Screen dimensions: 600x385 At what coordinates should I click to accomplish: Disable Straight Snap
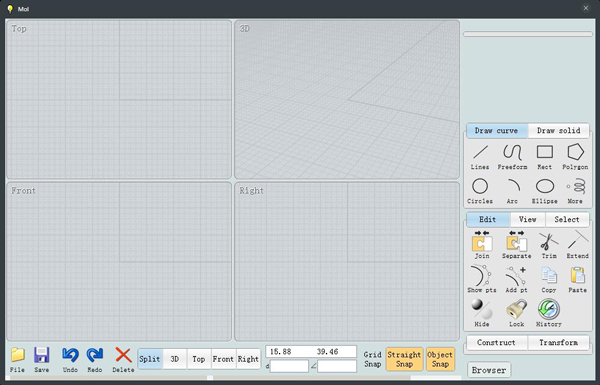point(404,359)
